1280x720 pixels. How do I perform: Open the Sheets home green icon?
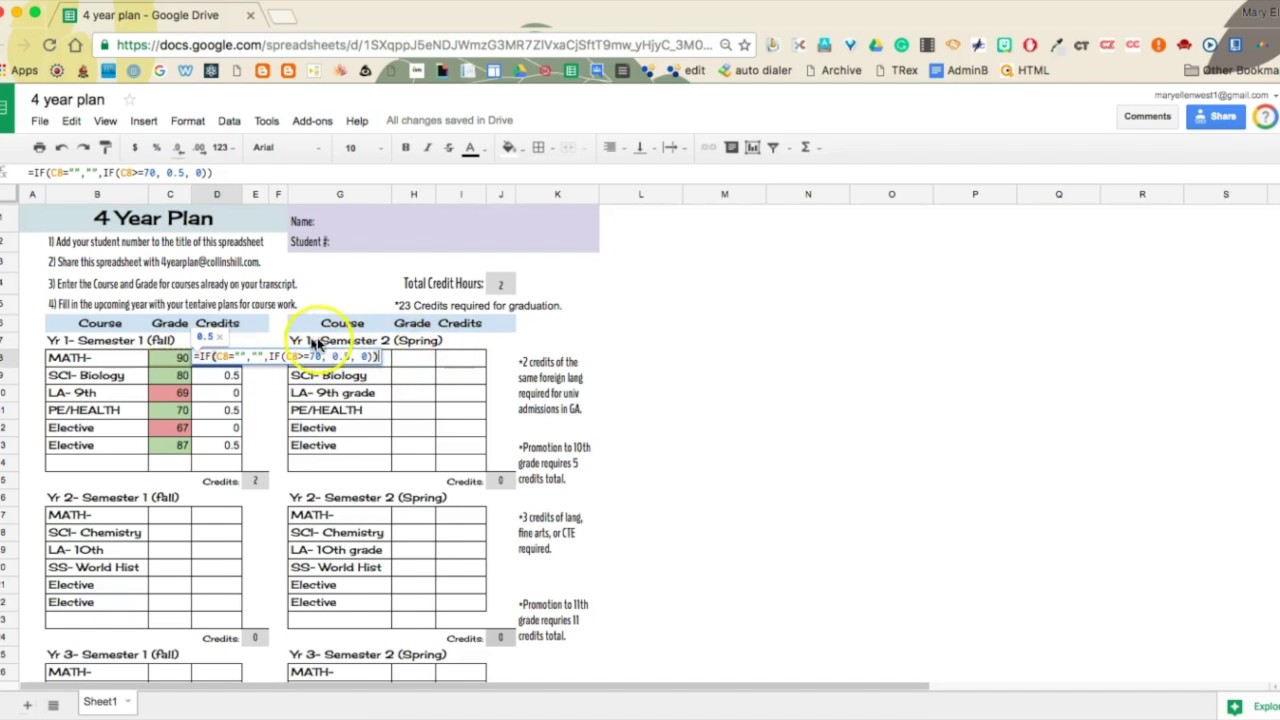coord(7,108)
